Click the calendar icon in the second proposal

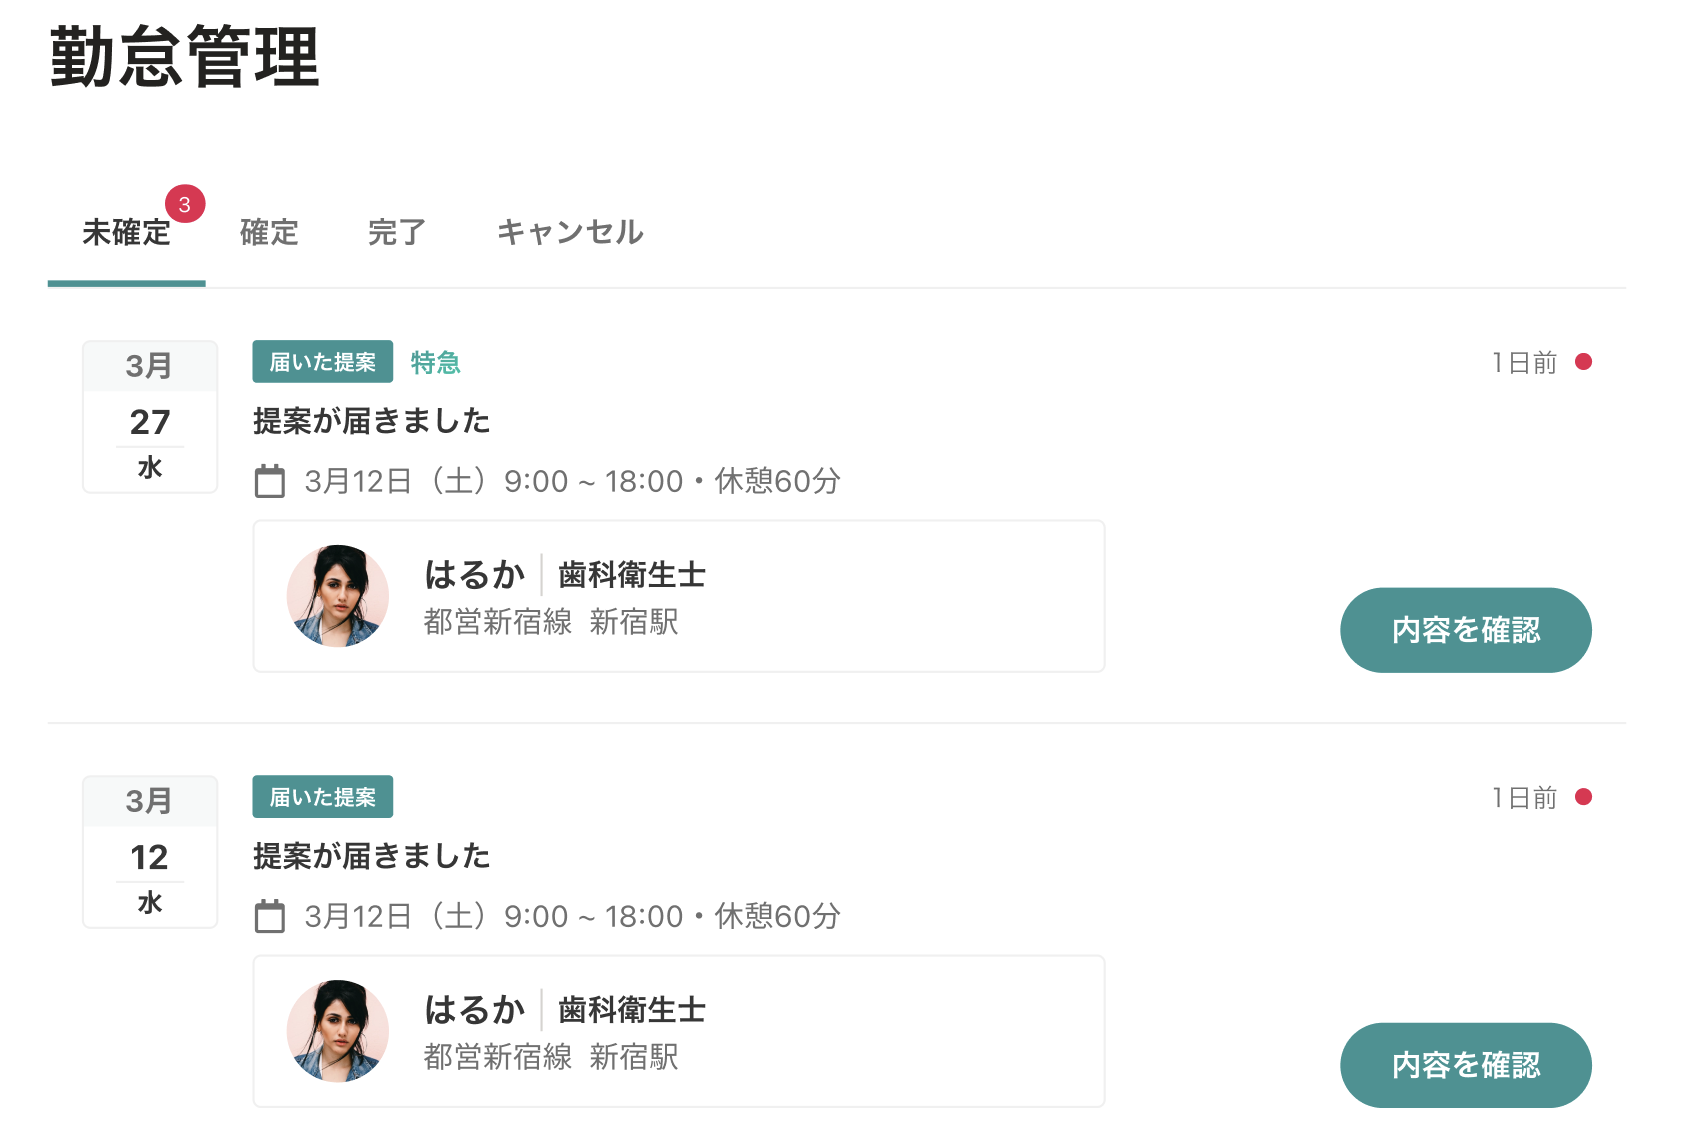(270, 916)
